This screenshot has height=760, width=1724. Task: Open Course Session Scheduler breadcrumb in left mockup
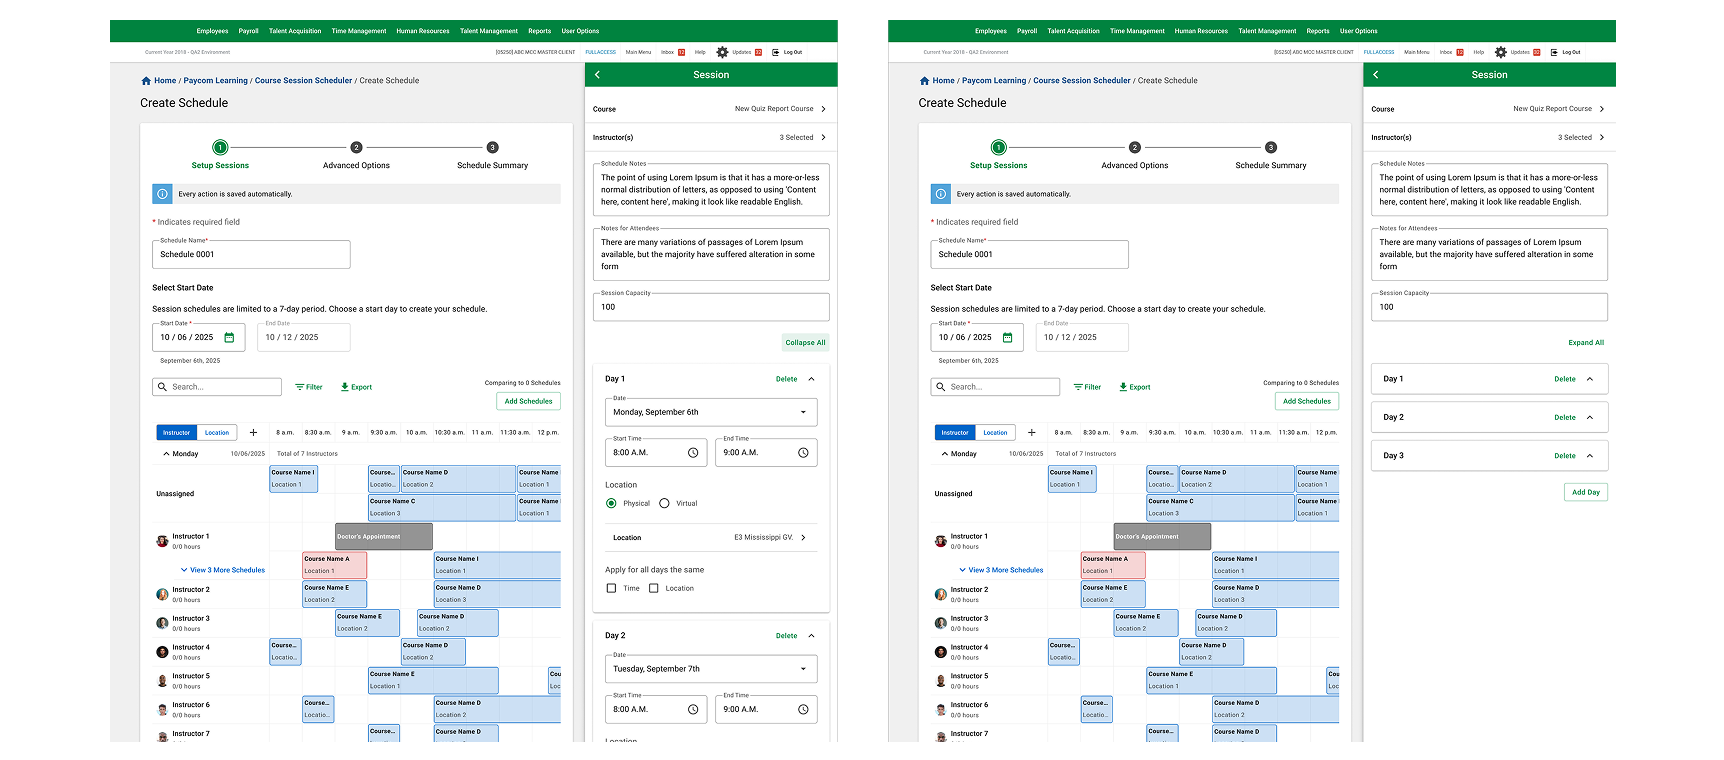[x=303, y=81]
